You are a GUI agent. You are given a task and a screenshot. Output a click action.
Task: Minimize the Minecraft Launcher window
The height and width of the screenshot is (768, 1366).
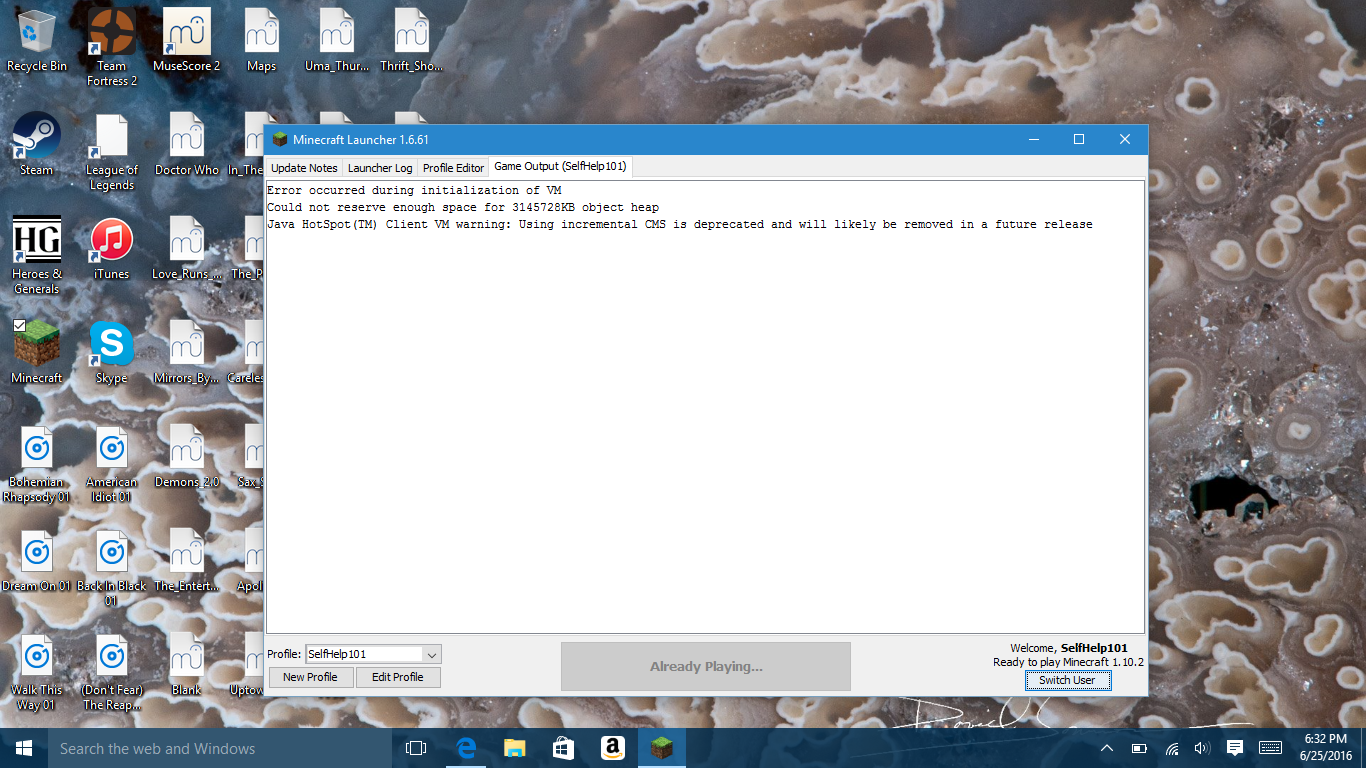click(1033, 140)
